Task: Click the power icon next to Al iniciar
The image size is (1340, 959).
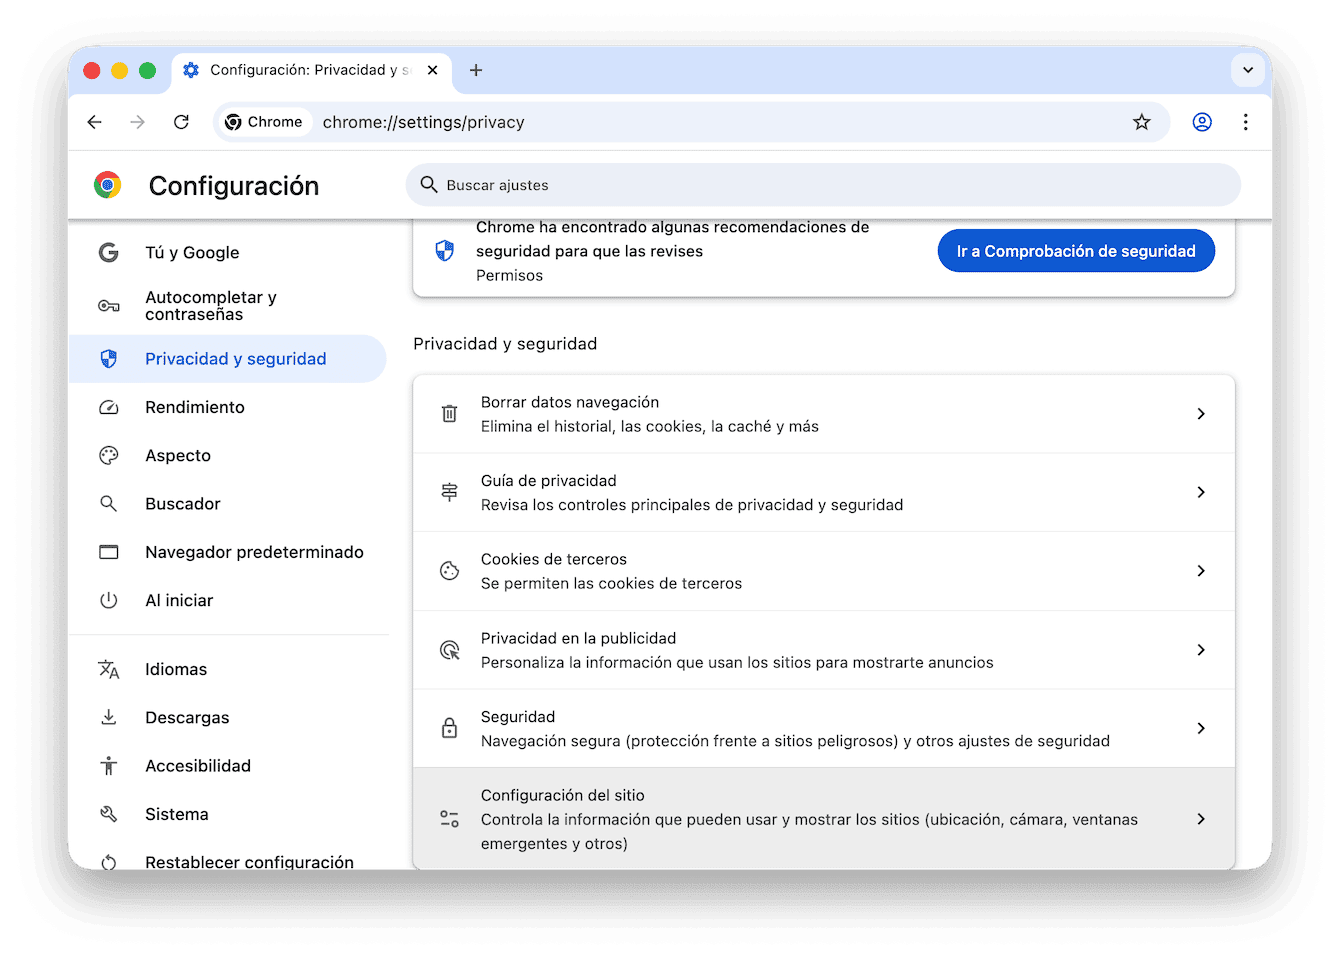Action: 108,600
